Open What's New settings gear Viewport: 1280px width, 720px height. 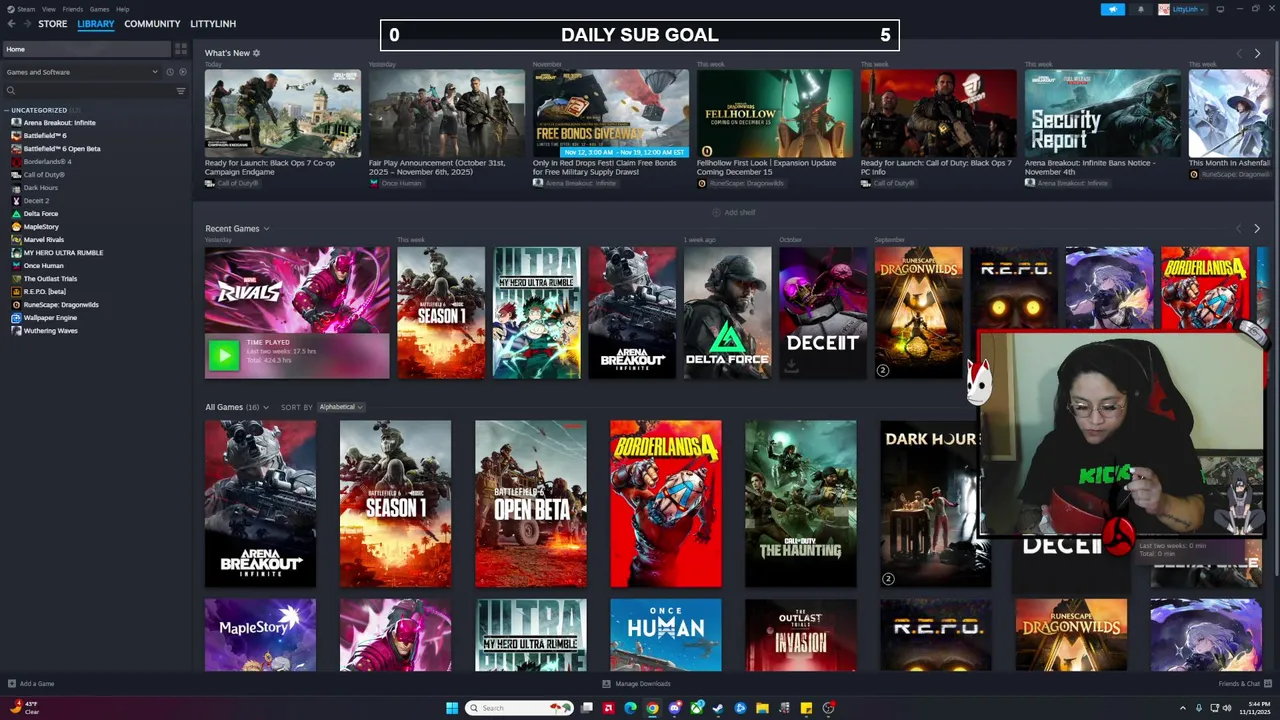256,53
